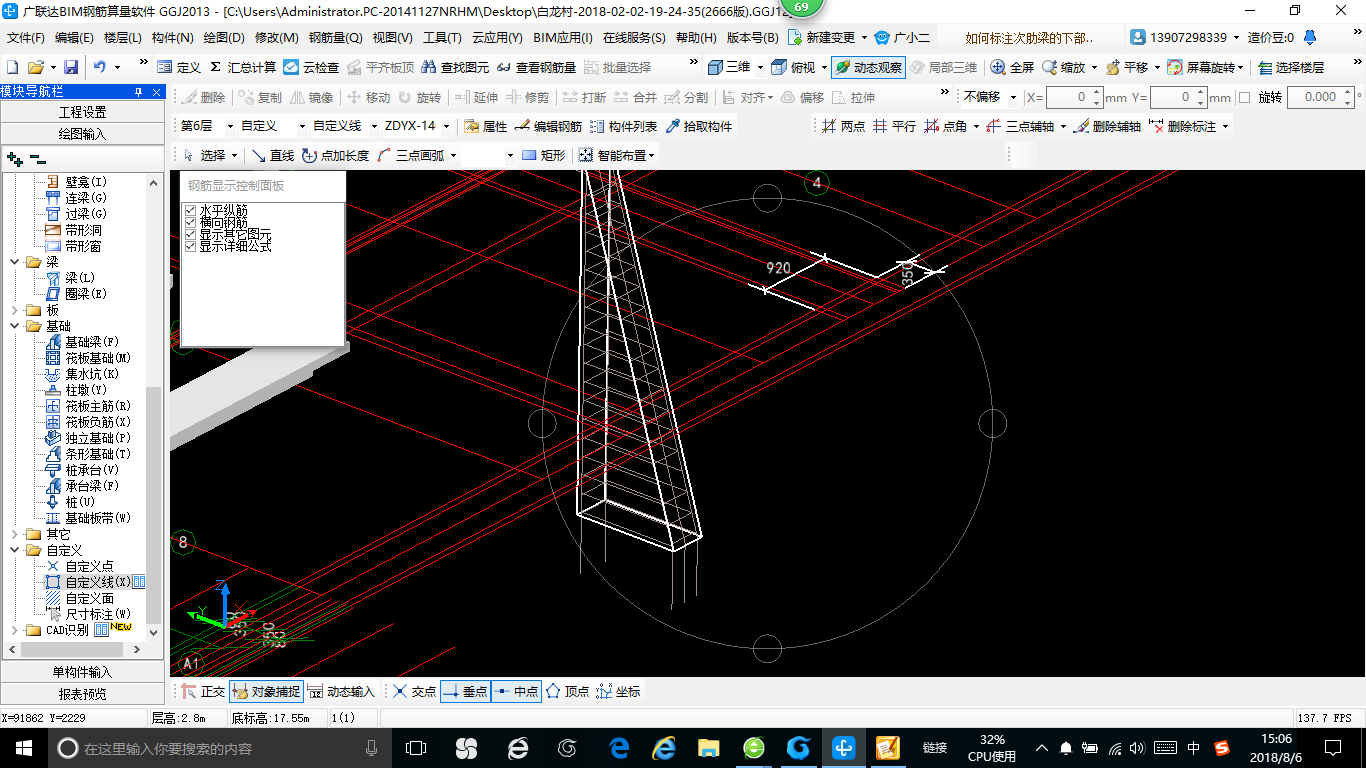The height and width of the screenshot is (768, 1366).
Task: Click the Windows search box
Action: point(218,748)
